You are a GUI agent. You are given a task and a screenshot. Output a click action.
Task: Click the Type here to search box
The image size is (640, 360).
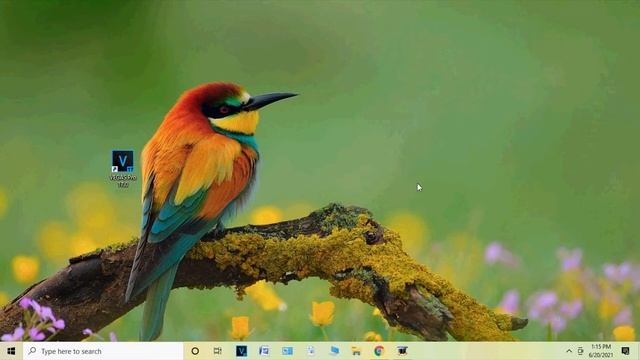[103, 351]
